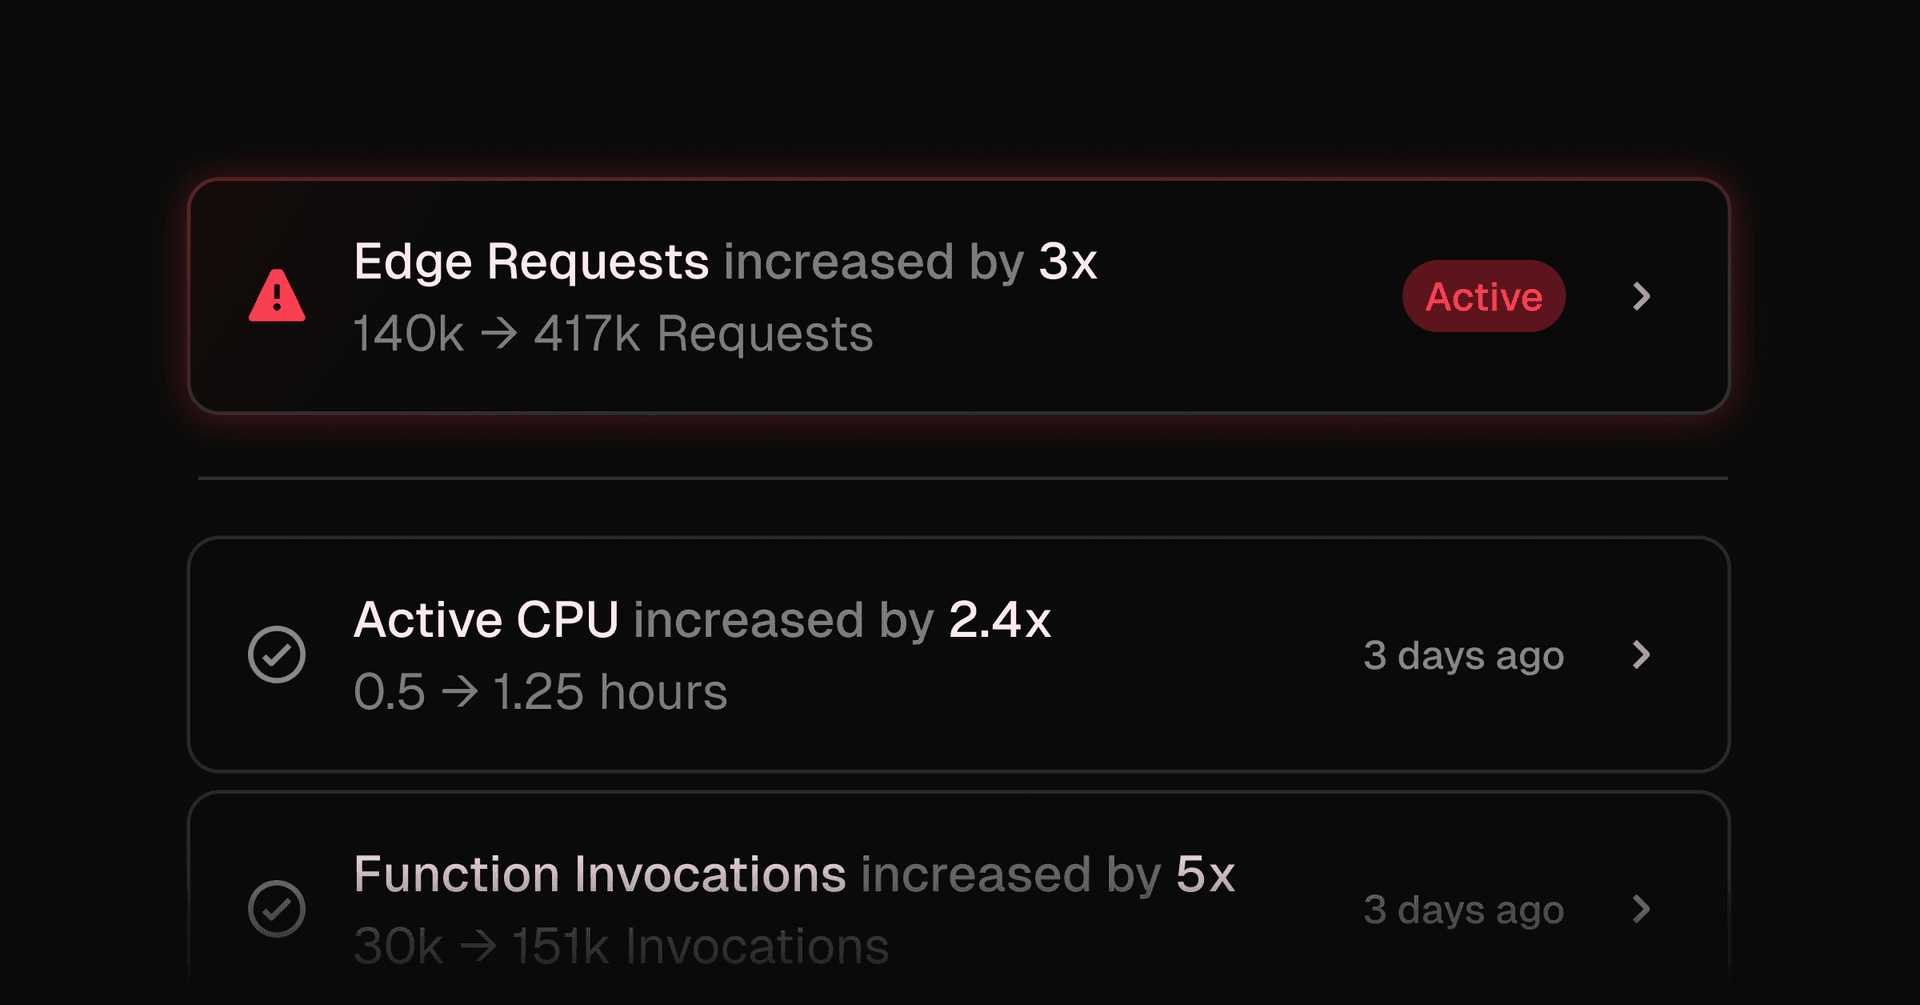
Task: Open the "Edge Requests increased by 3x" title
Action: pyautogui.click(x=725, y=262)
